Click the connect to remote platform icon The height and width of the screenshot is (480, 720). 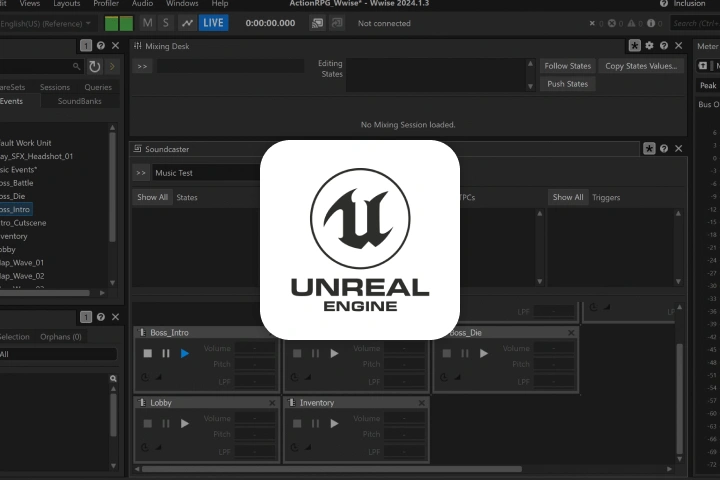tap(317, 23)
